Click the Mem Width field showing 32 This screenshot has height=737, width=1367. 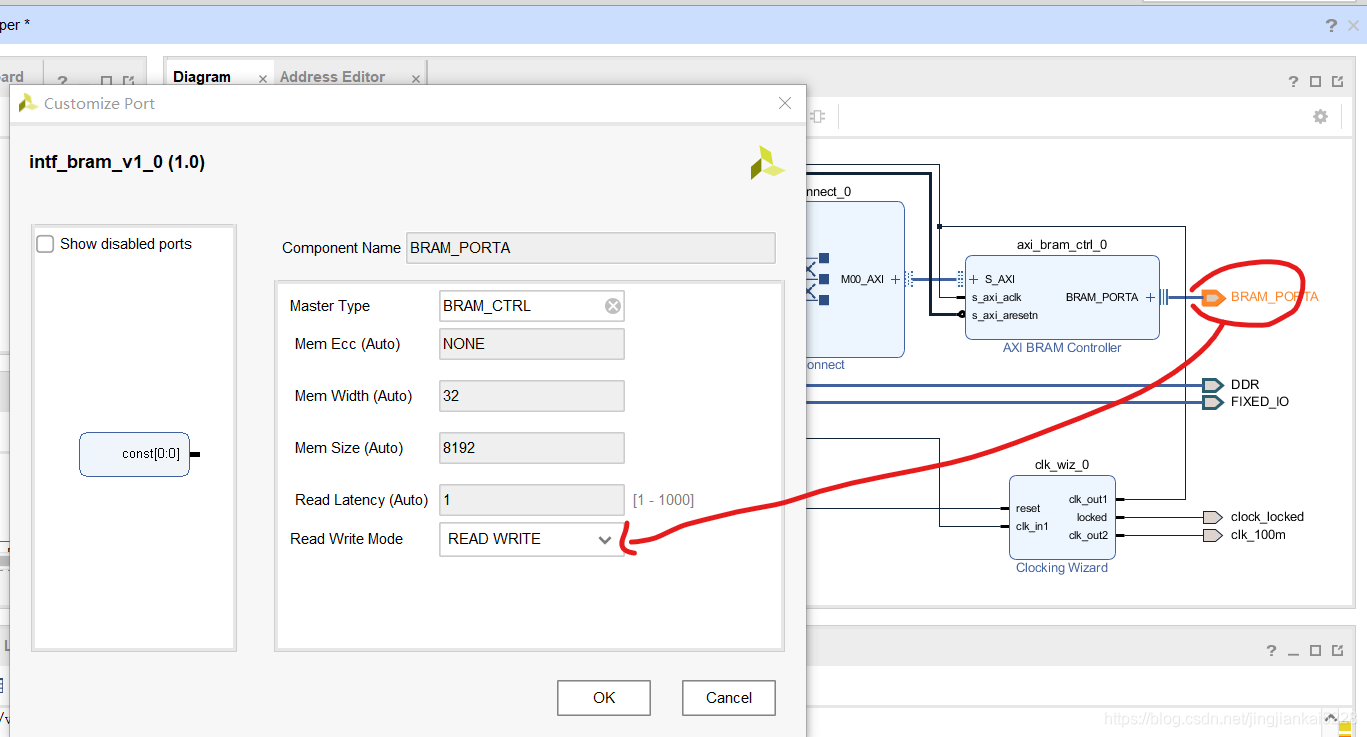click(532, 396)
